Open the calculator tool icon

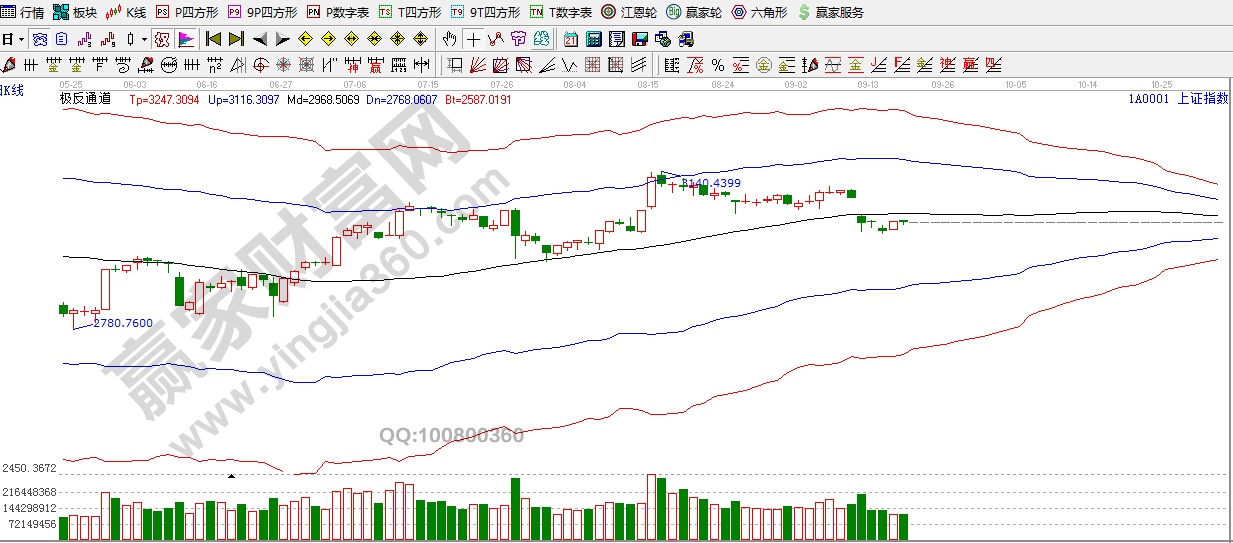[594, 40]
